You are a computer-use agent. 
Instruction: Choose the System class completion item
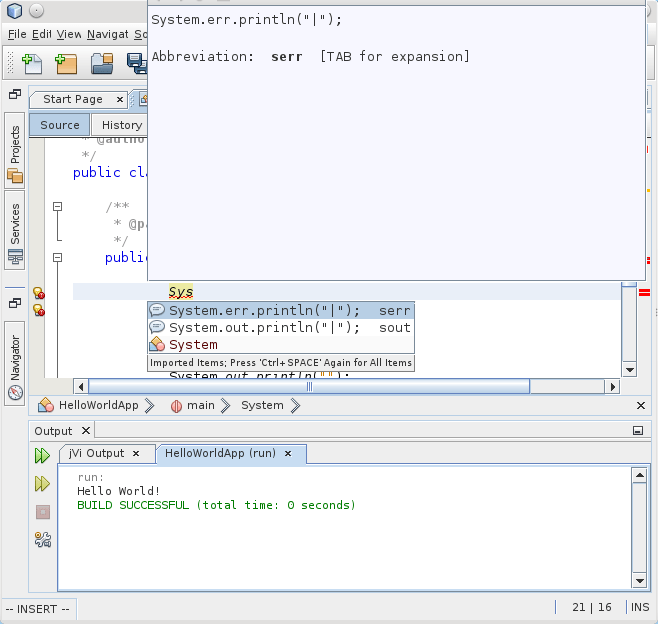tap(281, 345)
